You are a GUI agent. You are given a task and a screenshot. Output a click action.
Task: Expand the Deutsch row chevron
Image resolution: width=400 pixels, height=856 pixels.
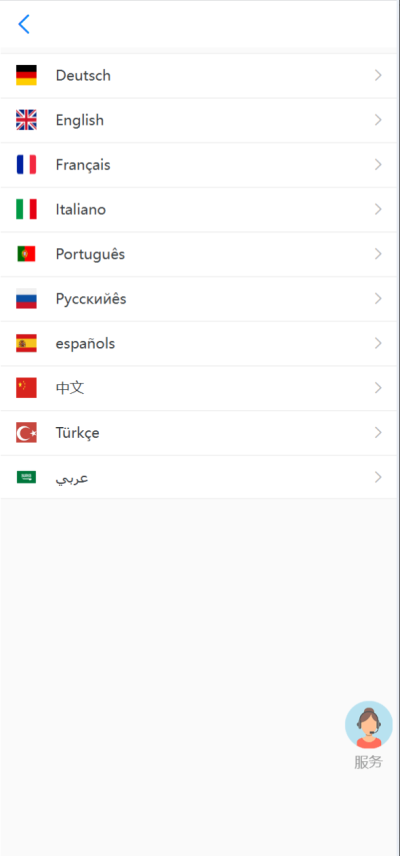[x=378, y=75]
